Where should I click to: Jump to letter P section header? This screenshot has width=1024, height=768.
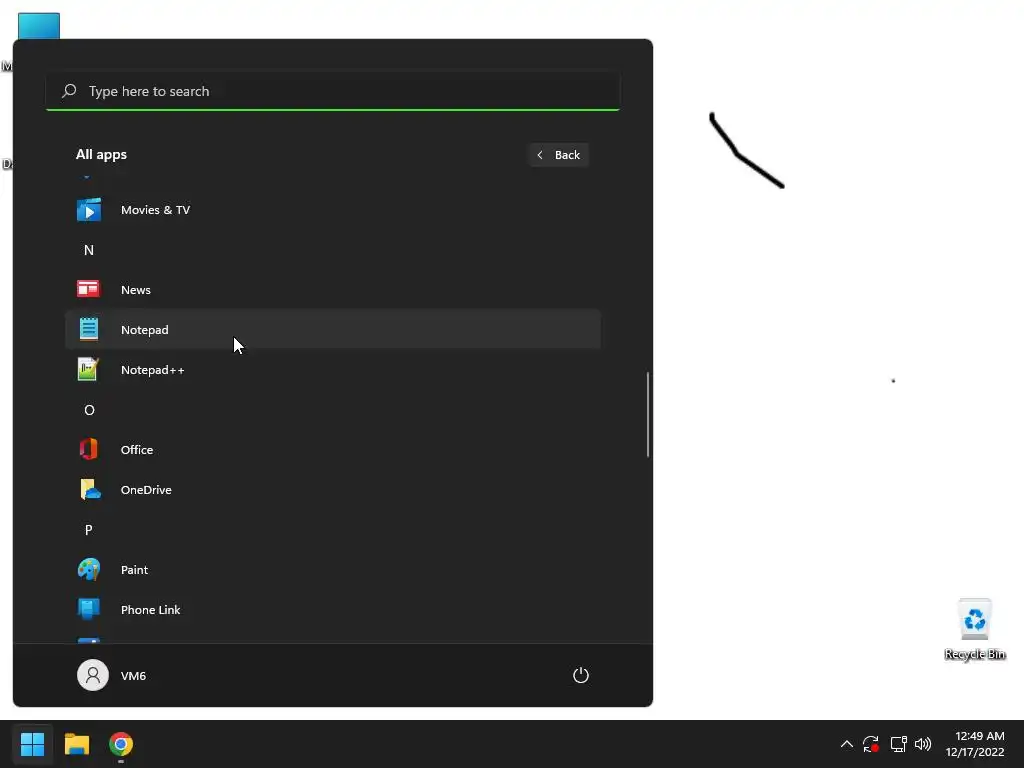point(89,530)
